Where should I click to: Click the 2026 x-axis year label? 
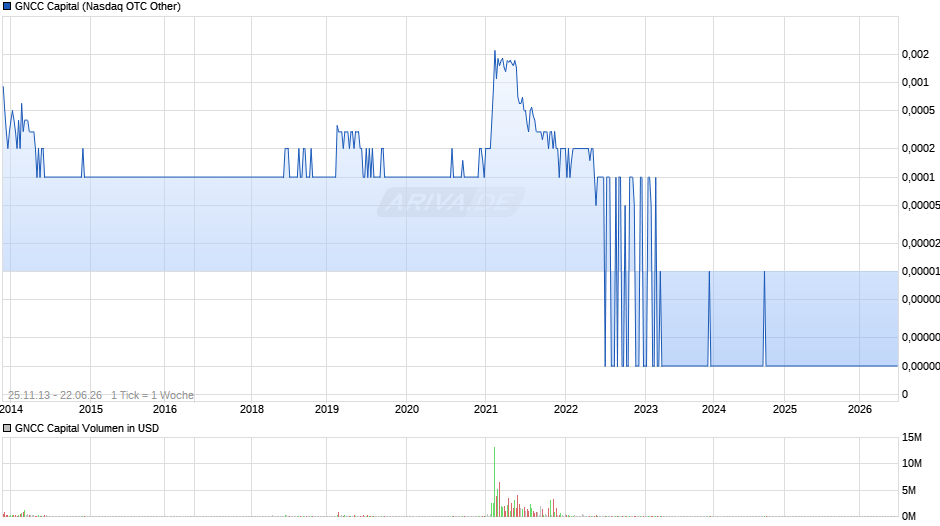[860, 409]
